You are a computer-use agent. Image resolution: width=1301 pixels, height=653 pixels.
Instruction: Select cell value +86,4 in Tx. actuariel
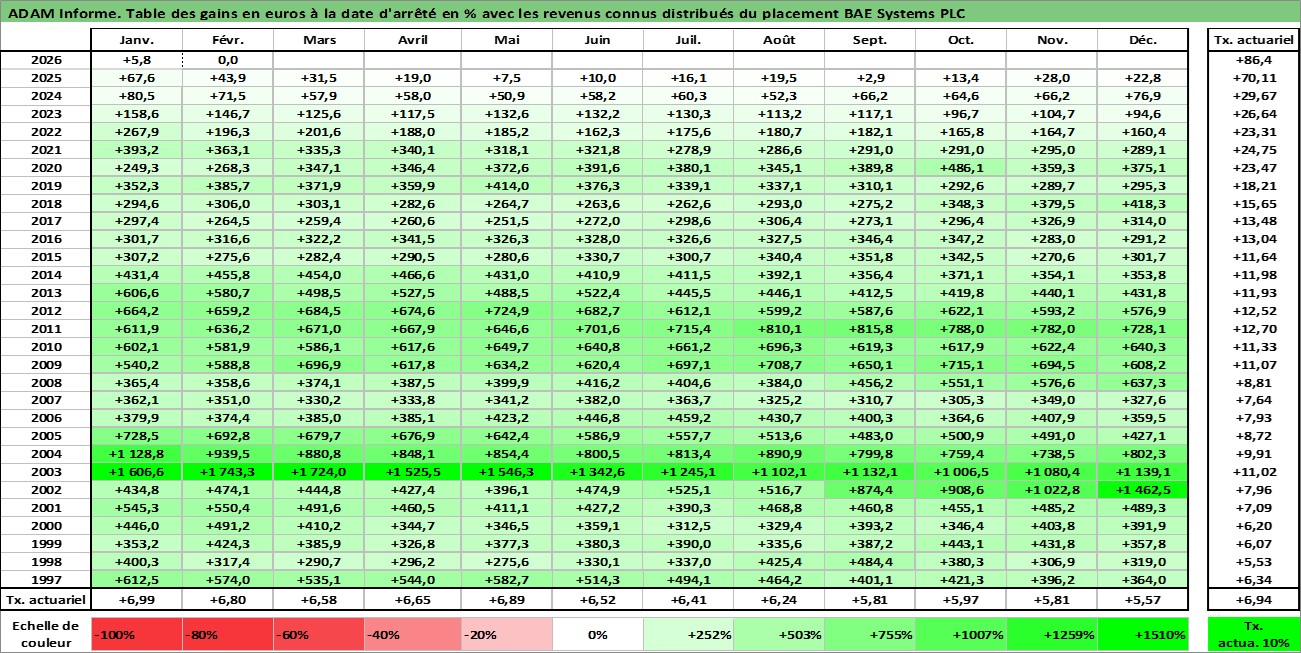pyautogui.click(x=1253, y=60)
